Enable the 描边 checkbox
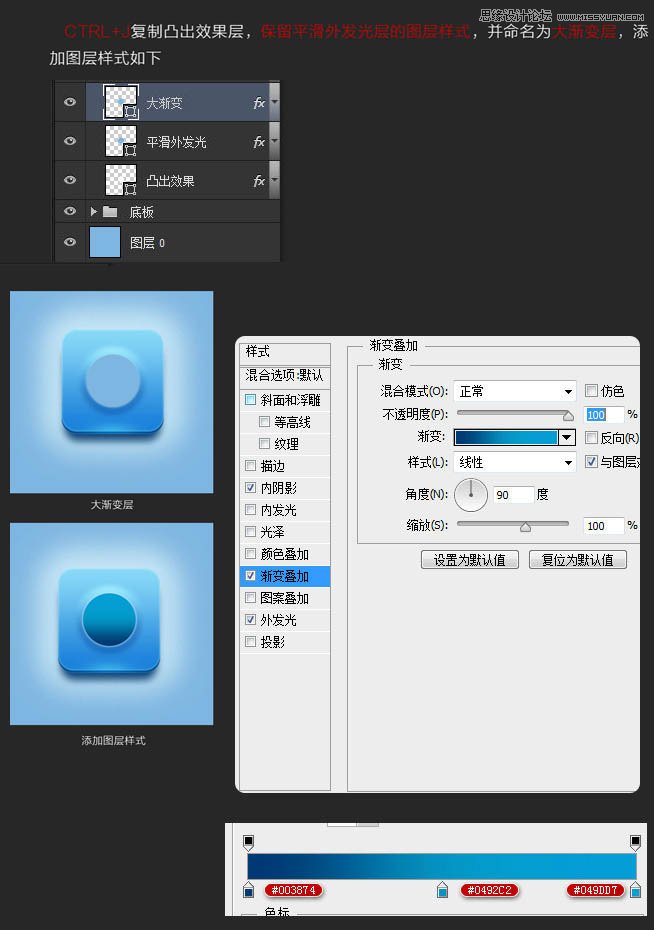This screenshot has width=654, height=930. (x=250, y=466)
